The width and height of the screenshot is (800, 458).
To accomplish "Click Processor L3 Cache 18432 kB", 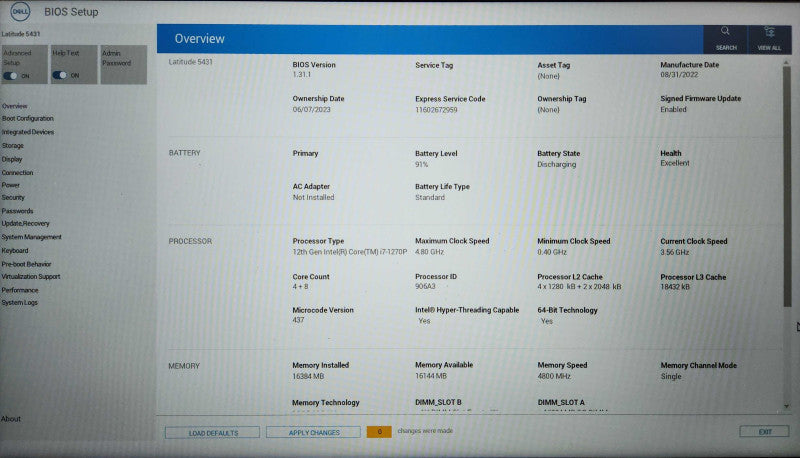I will (x=675, y=287).
